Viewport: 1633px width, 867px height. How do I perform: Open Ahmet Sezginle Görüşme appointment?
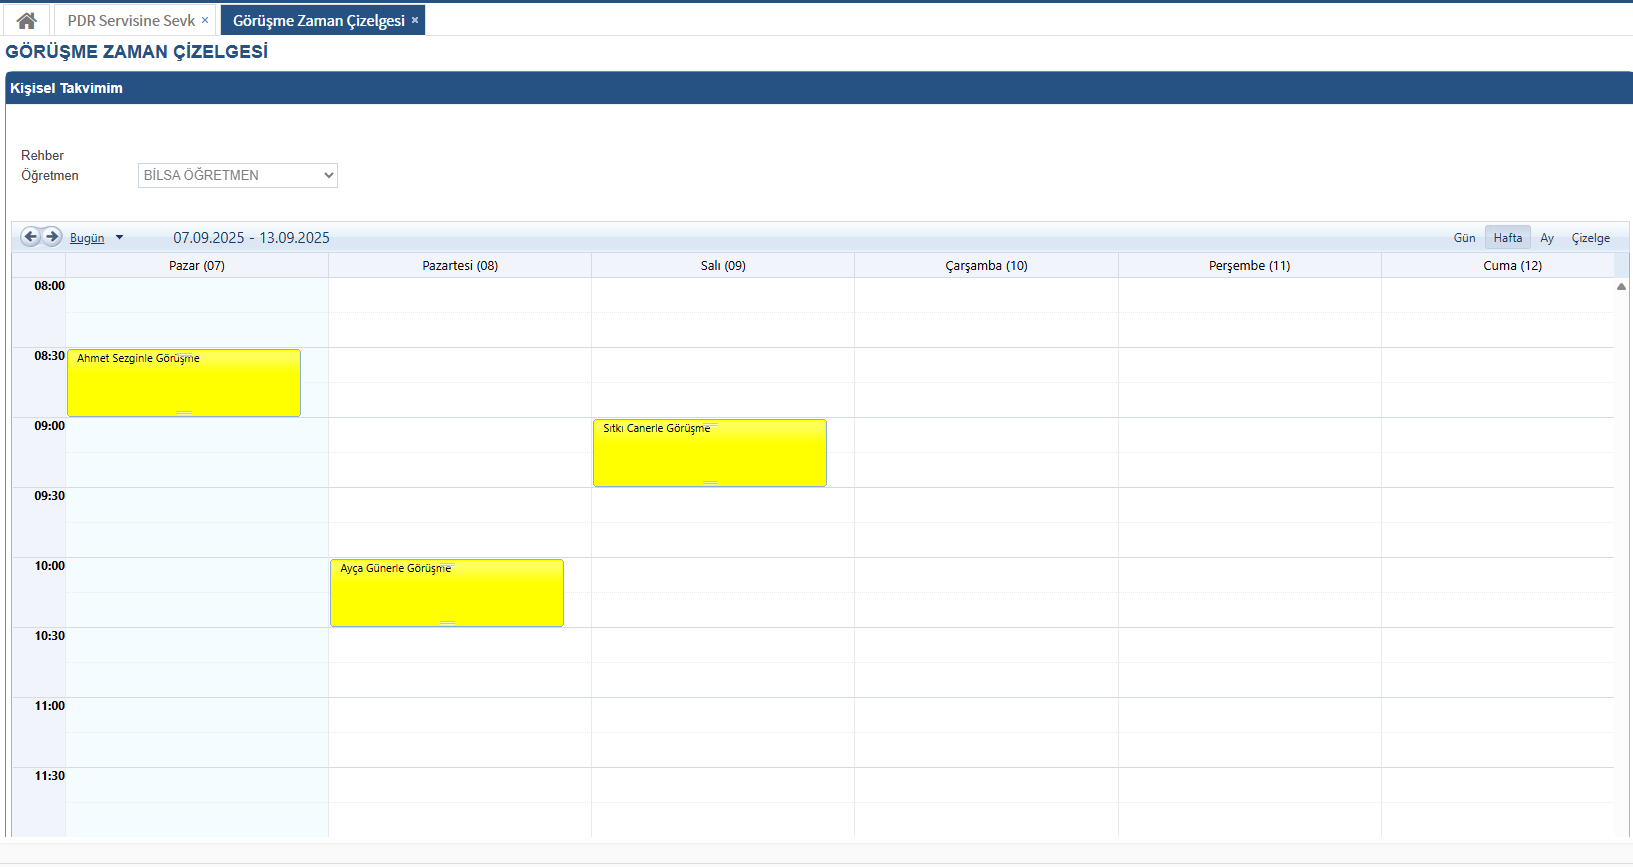[x=183, y=383]
